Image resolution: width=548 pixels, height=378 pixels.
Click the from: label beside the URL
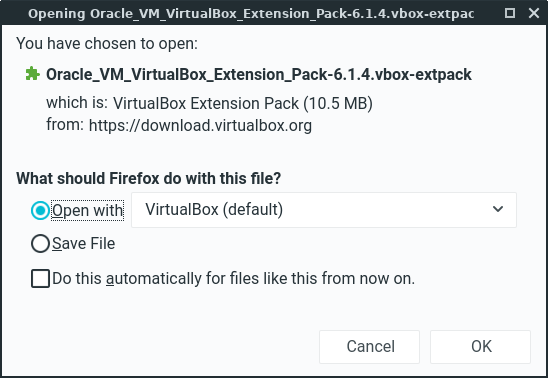point(65,124)
